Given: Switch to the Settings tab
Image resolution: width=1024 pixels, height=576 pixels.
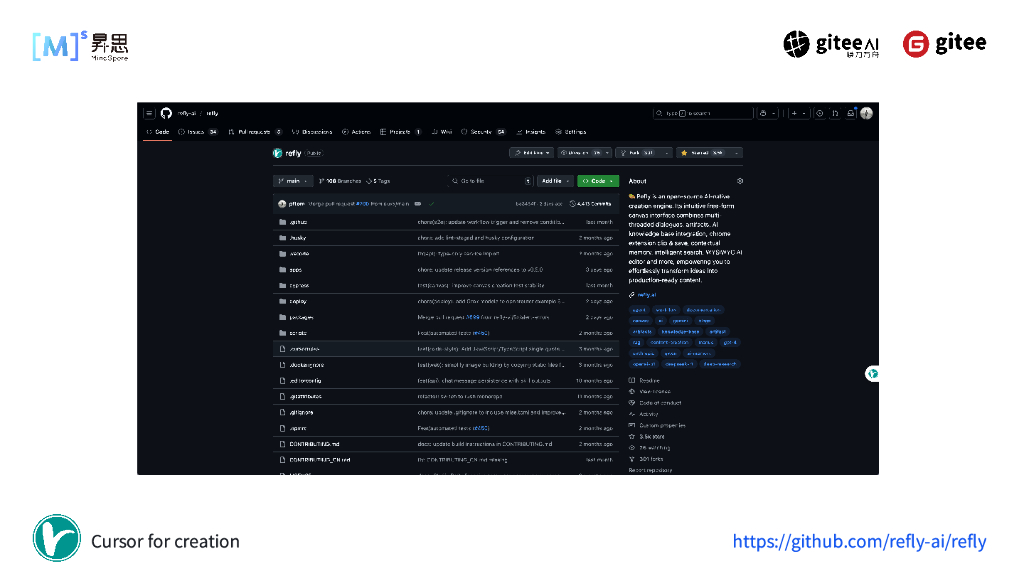Looking at the screenshot, I should (x=571, y=132).
